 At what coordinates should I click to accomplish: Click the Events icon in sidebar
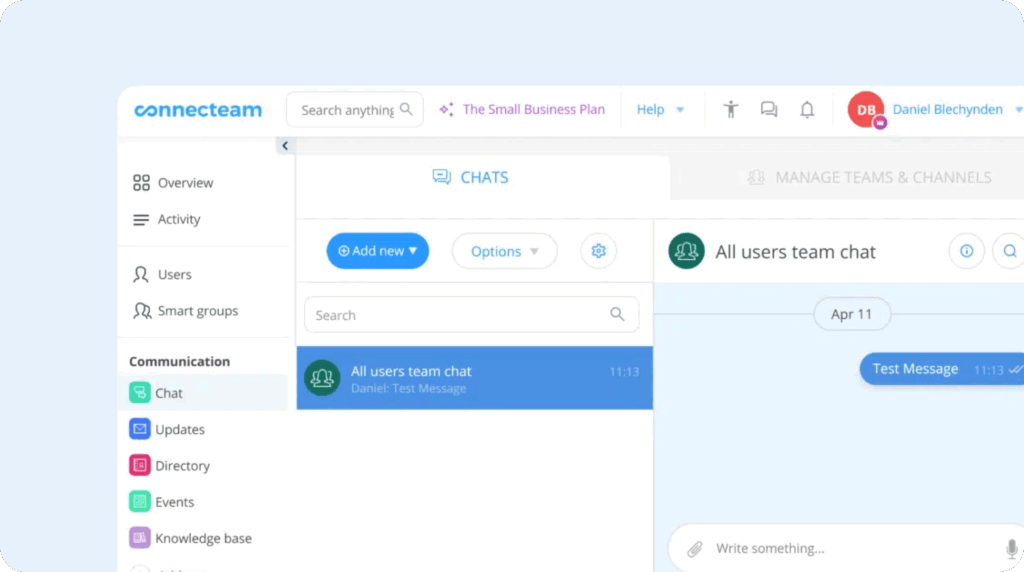[x=140, y=501]
